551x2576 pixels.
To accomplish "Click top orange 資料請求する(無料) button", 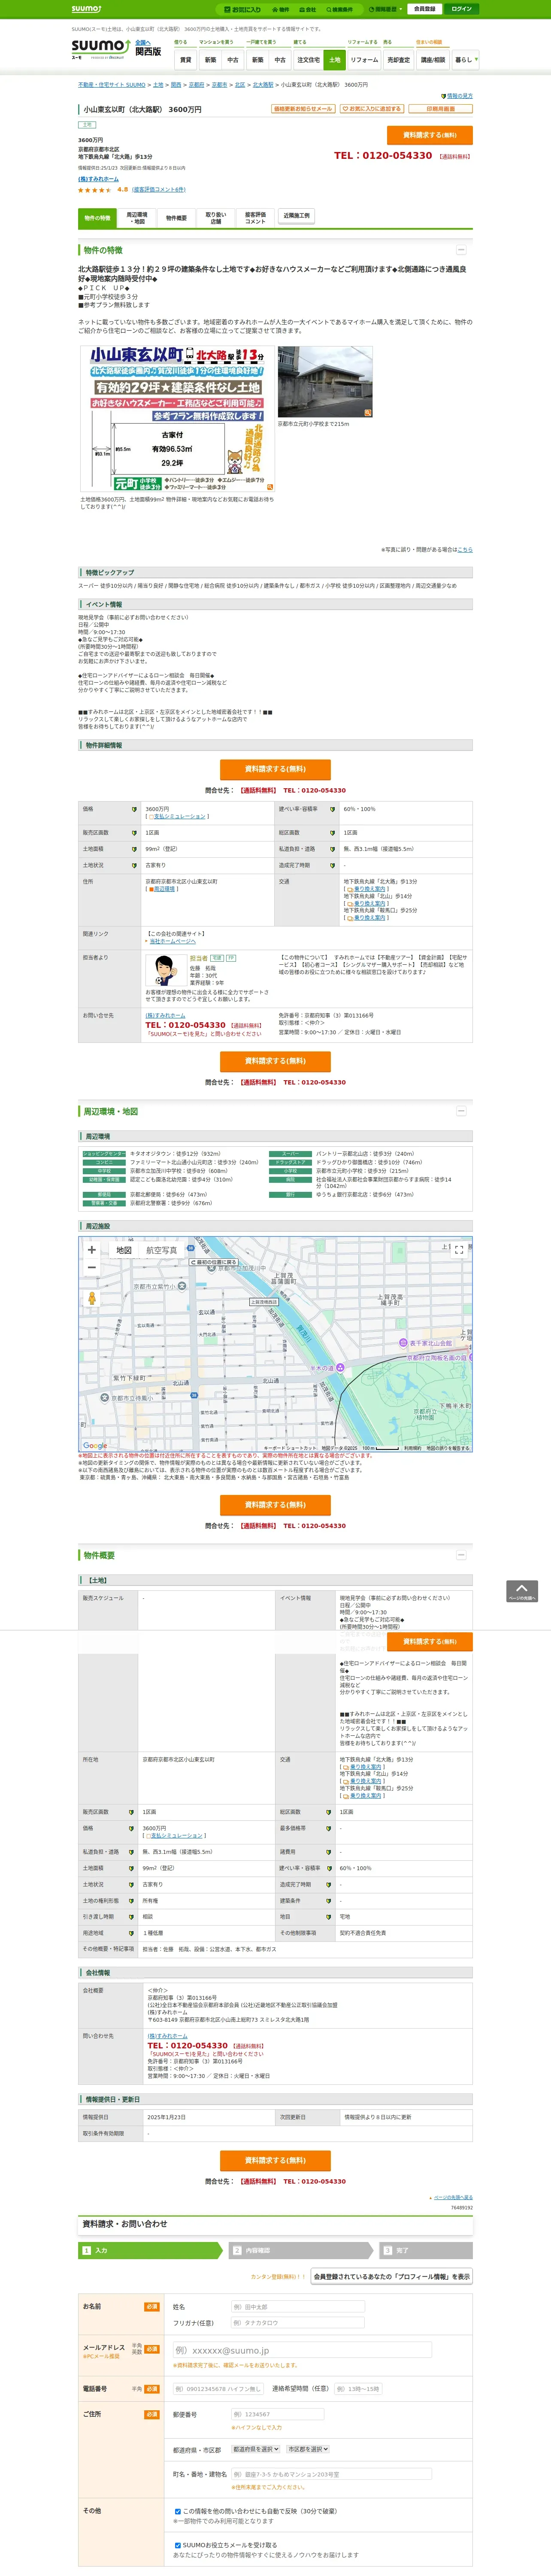I will [x=429, y=135].
